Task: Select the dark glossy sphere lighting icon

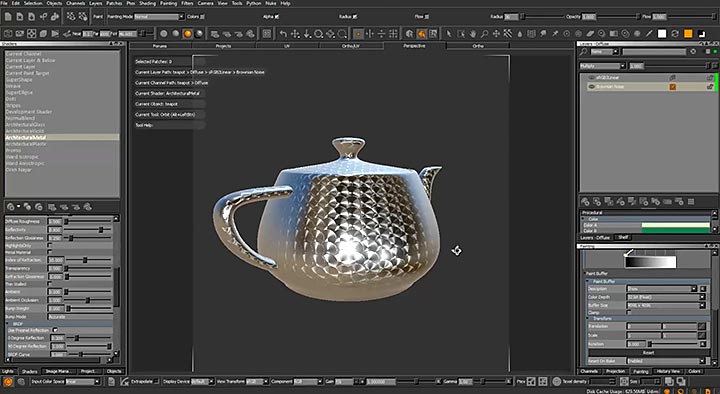Action: tap(199, 34)
